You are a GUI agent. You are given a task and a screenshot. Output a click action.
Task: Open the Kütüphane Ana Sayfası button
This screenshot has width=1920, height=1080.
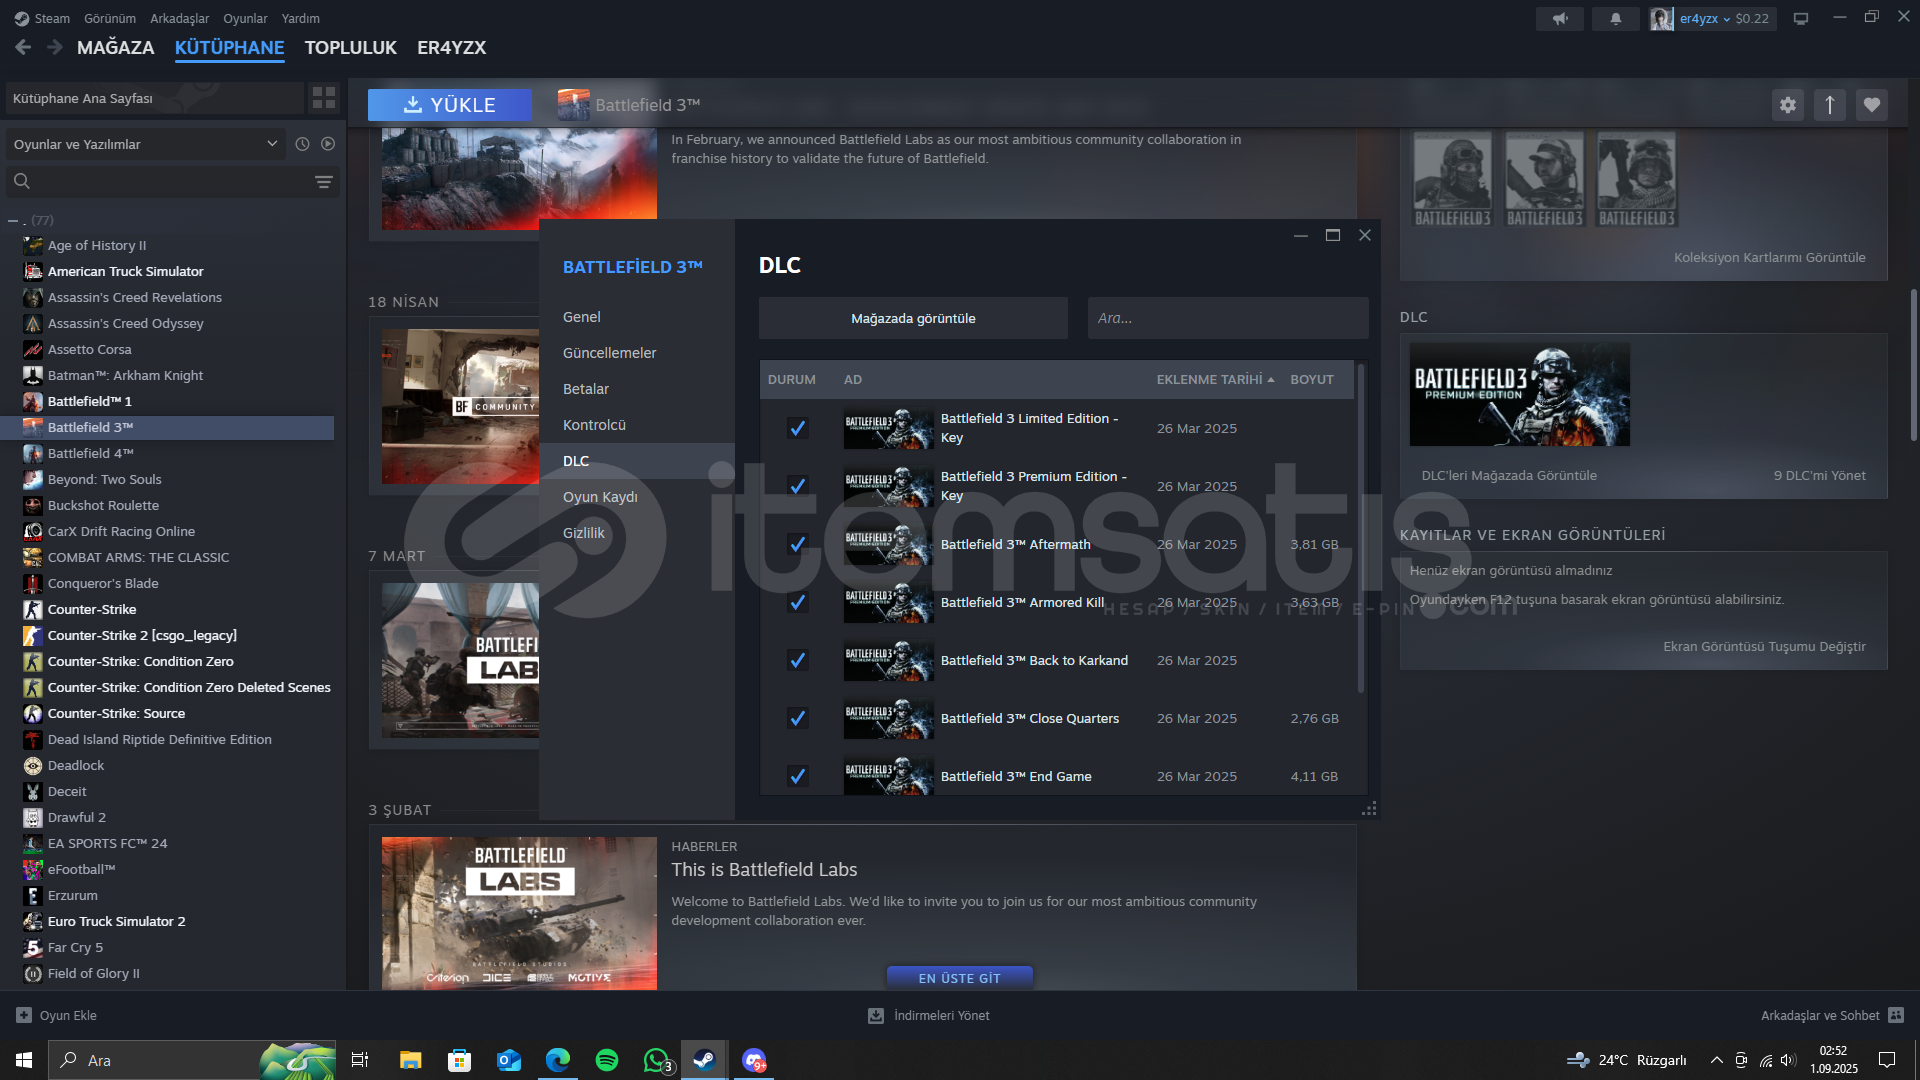pos(155,98)
